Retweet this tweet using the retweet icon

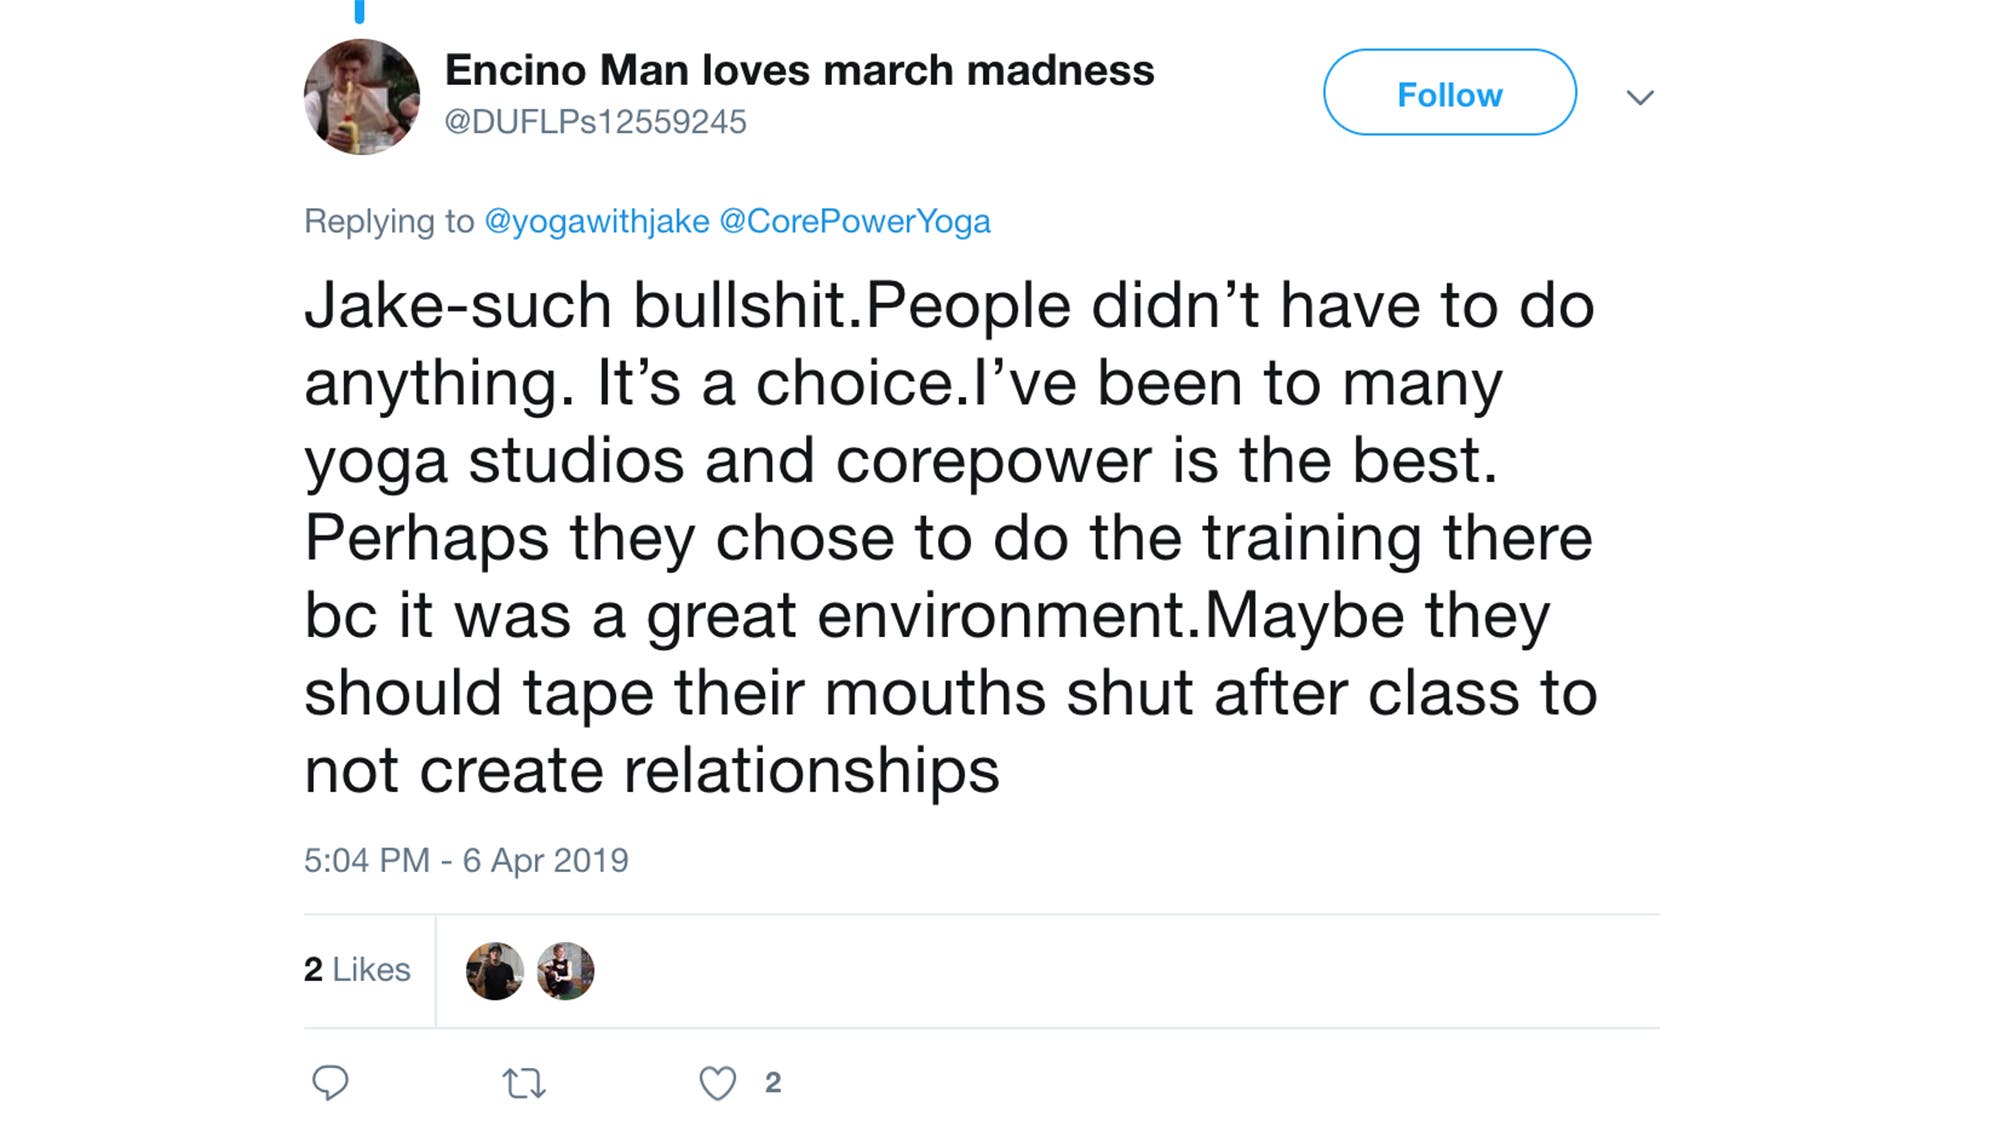(524, 1083)
